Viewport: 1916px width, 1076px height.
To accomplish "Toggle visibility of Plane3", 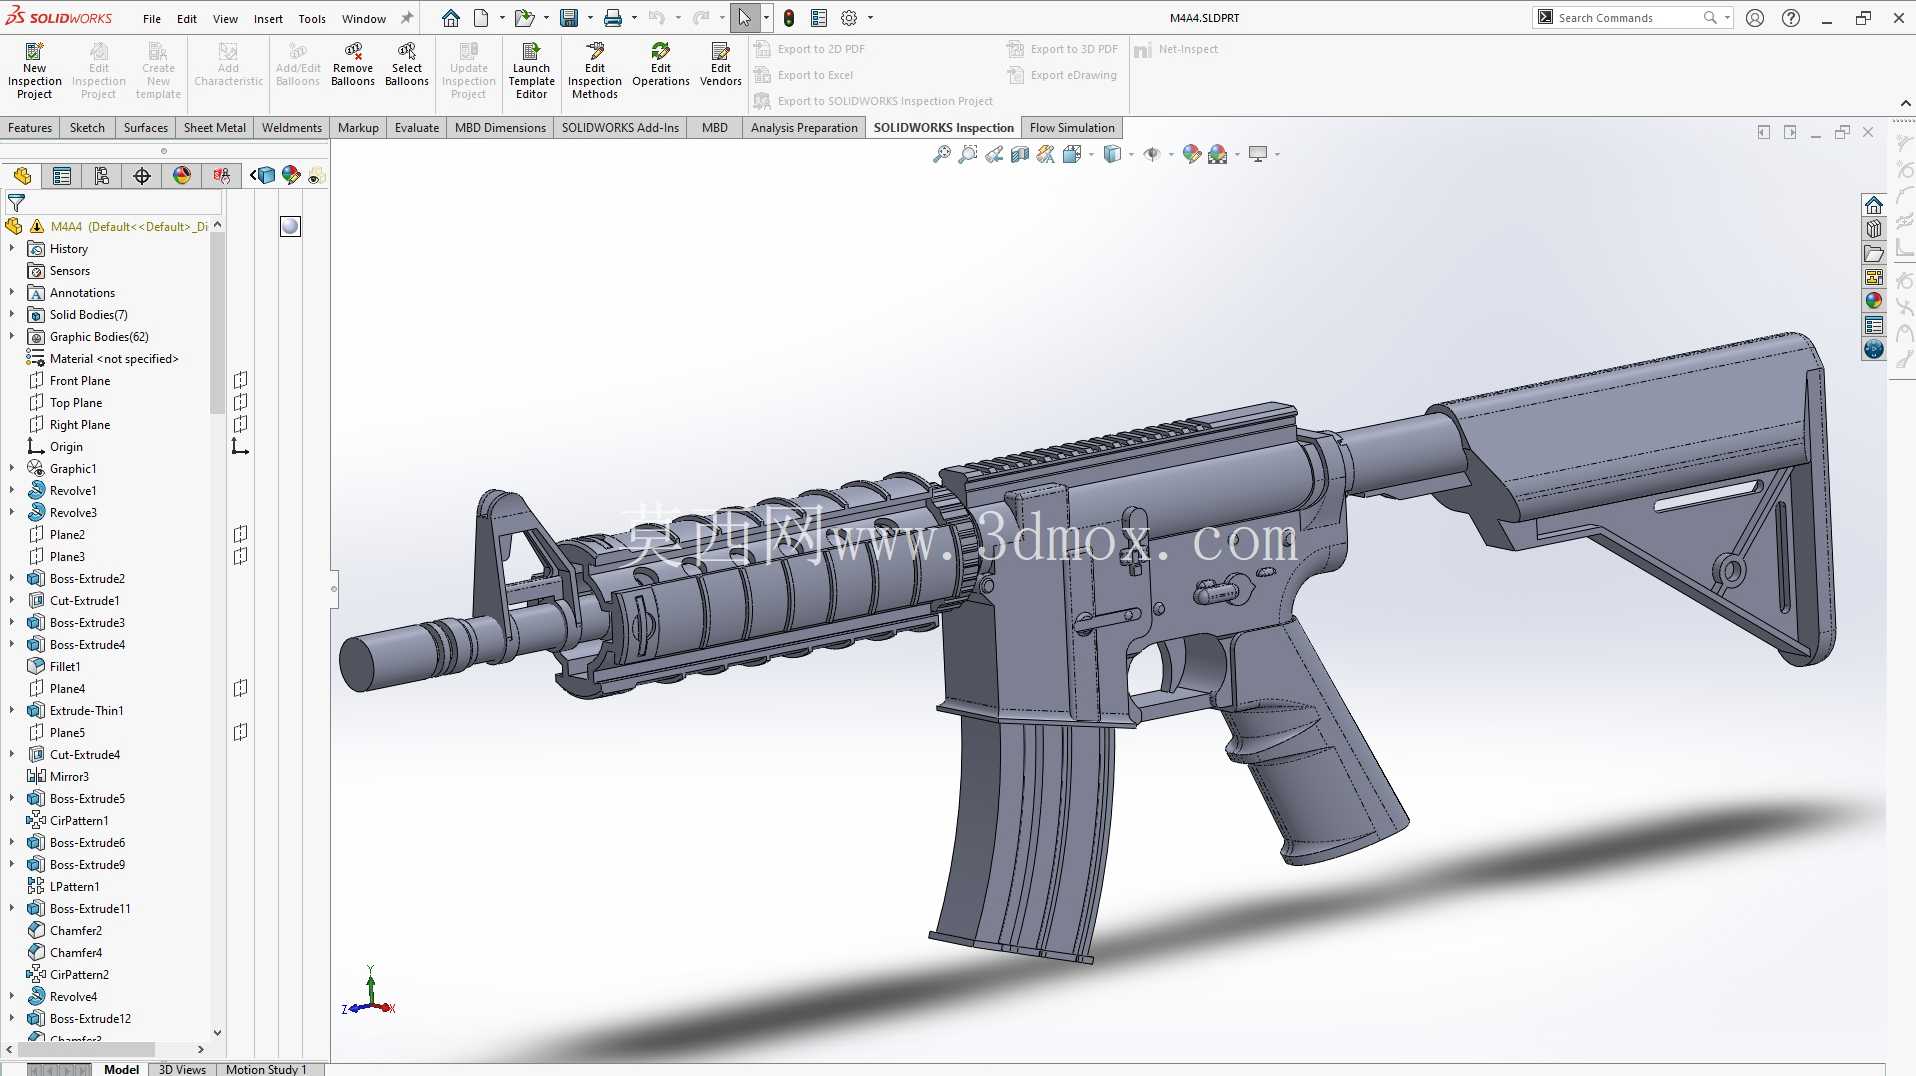I will click(240, 556).
